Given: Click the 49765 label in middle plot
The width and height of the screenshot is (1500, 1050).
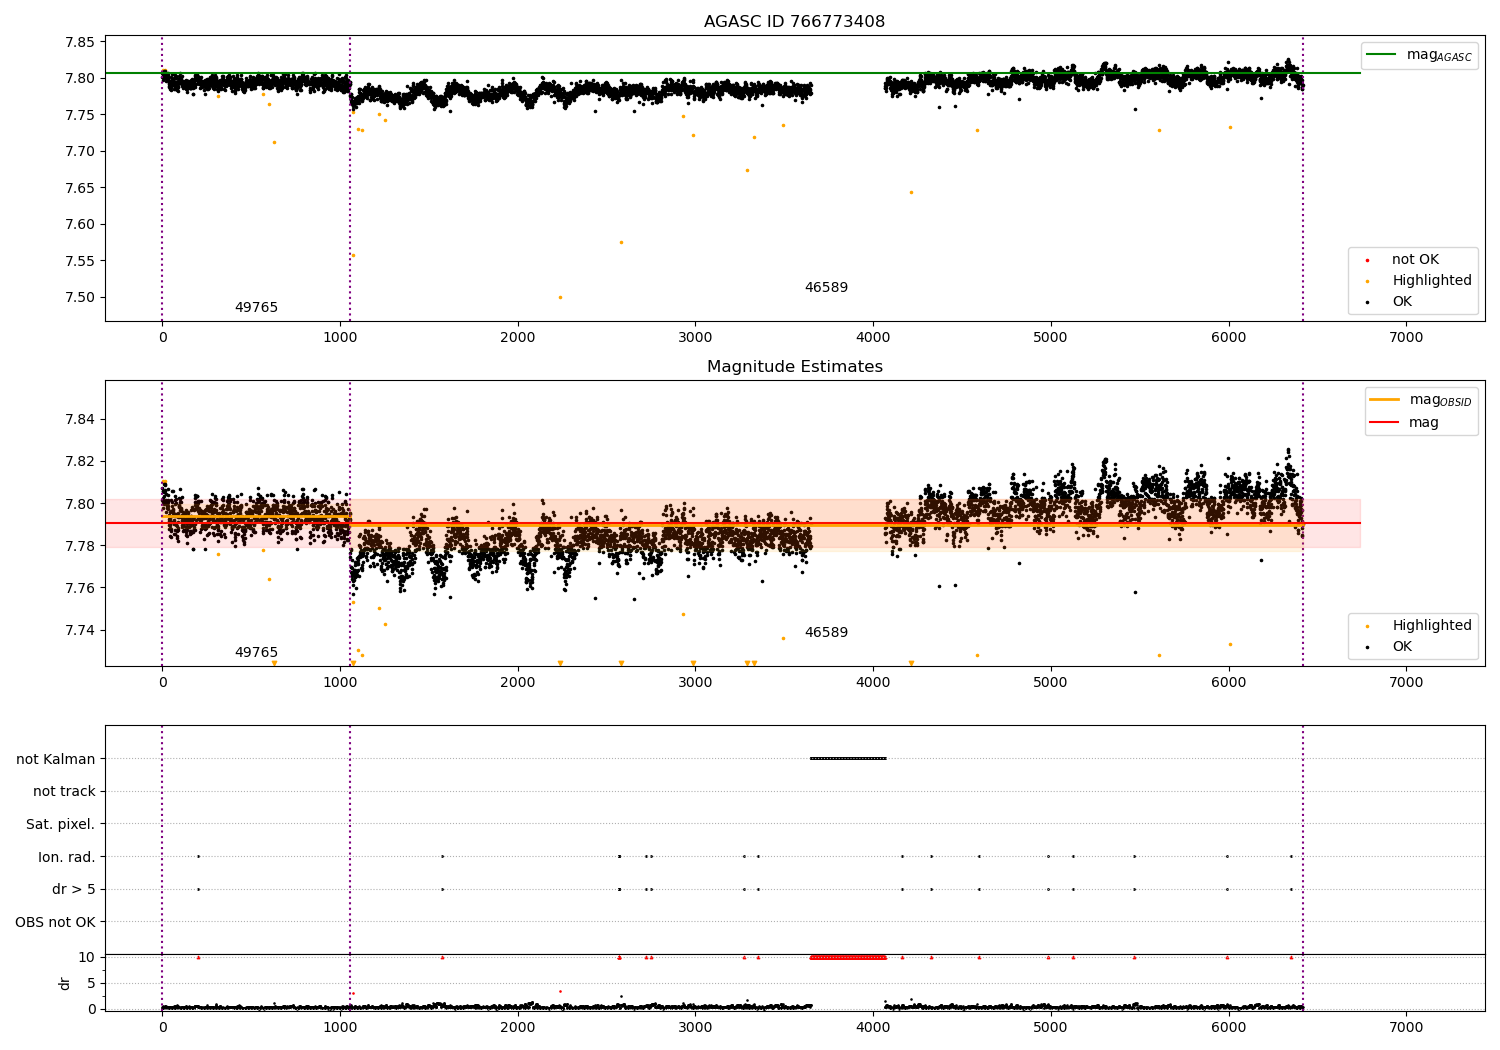Looking at the screenshot, I should (256, 653).
